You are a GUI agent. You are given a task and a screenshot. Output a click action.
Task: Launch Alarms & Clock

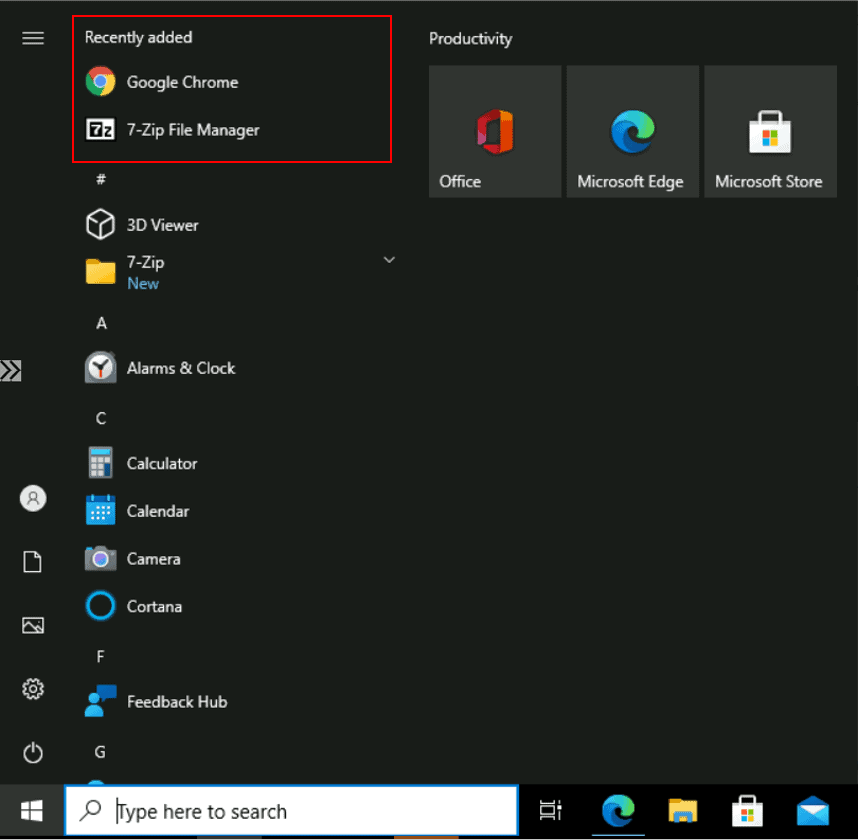pyautogui.click(x=160, y=368)
